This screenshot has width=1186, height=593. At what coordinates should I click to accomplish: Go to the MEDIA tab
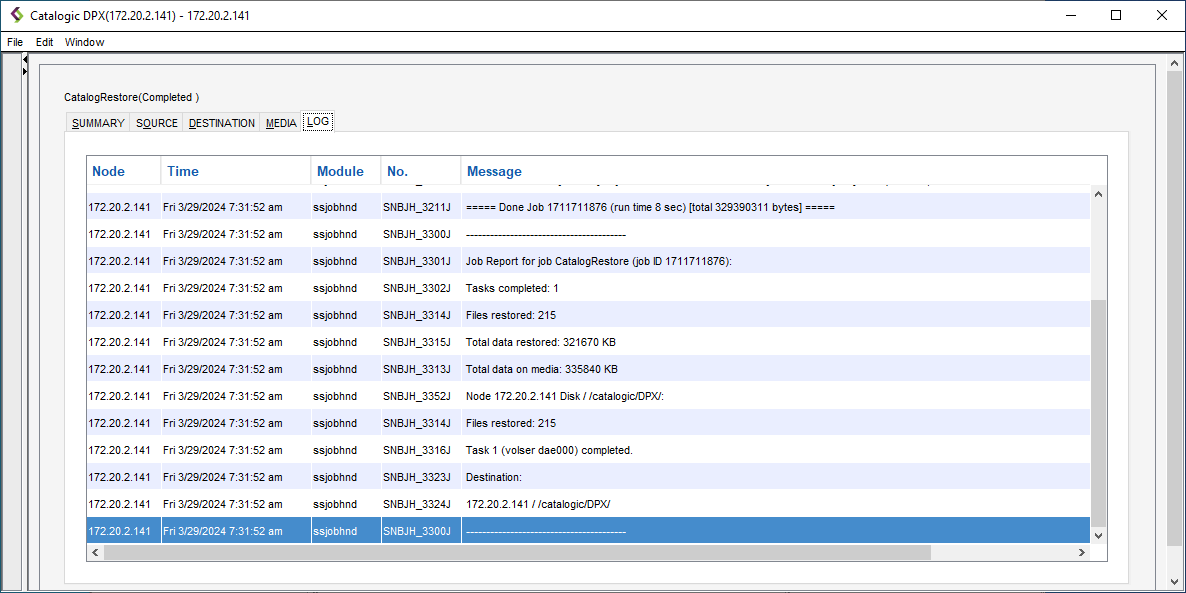[281, 123]
